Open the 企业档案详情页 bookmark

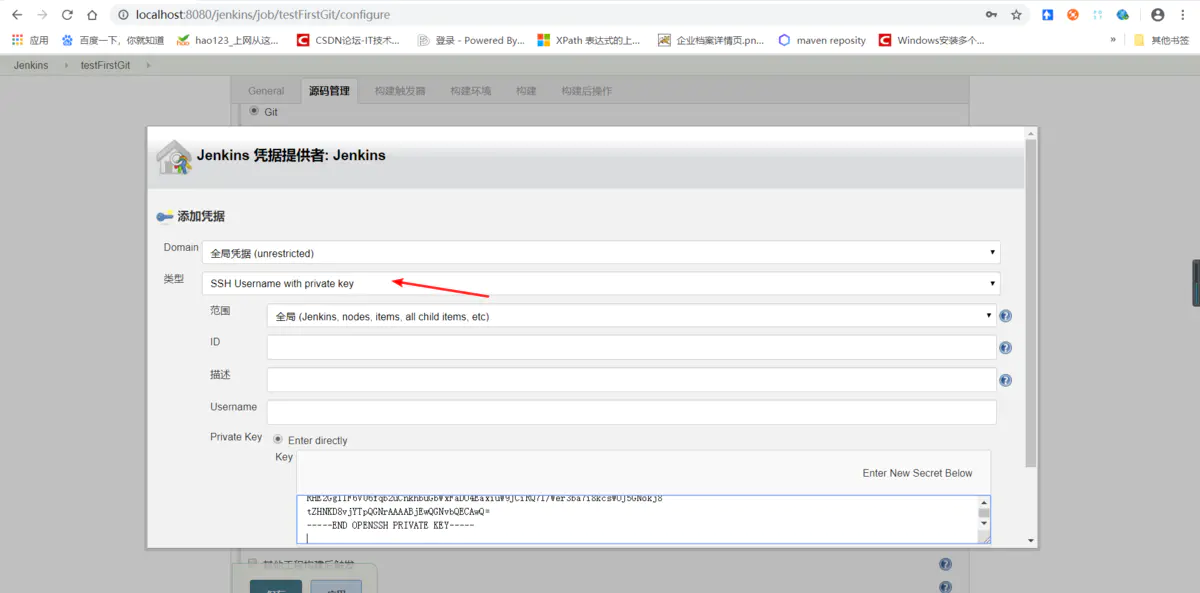point(711,41)
